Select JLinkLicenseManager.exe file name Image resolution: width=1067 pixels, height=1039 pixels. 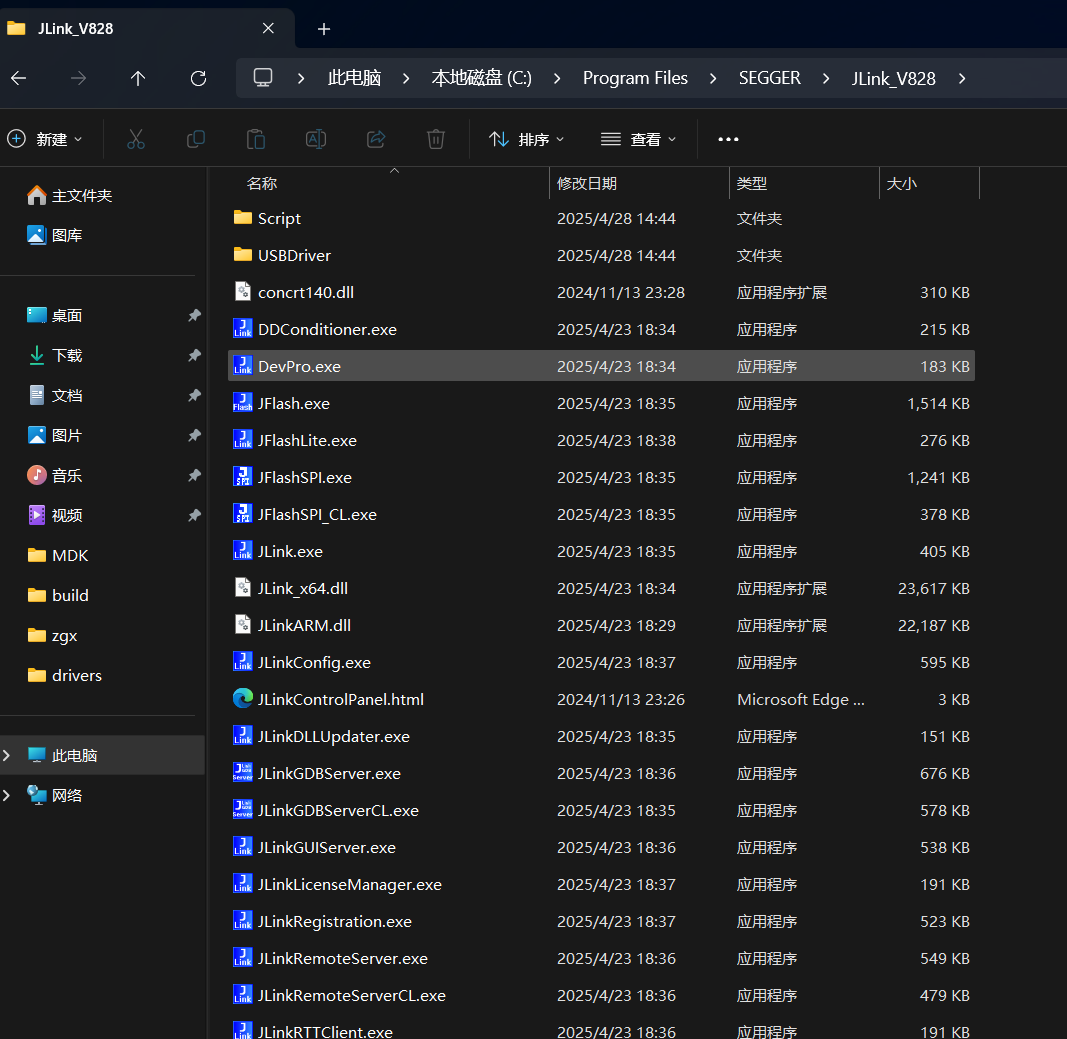point(350,884)
